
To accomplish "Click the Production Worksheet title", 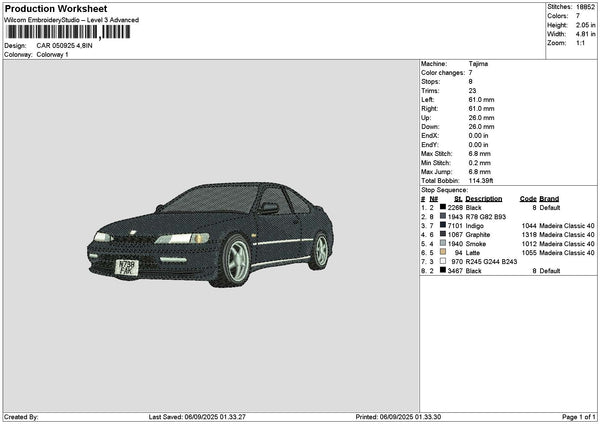I will [x=56, y=8].
